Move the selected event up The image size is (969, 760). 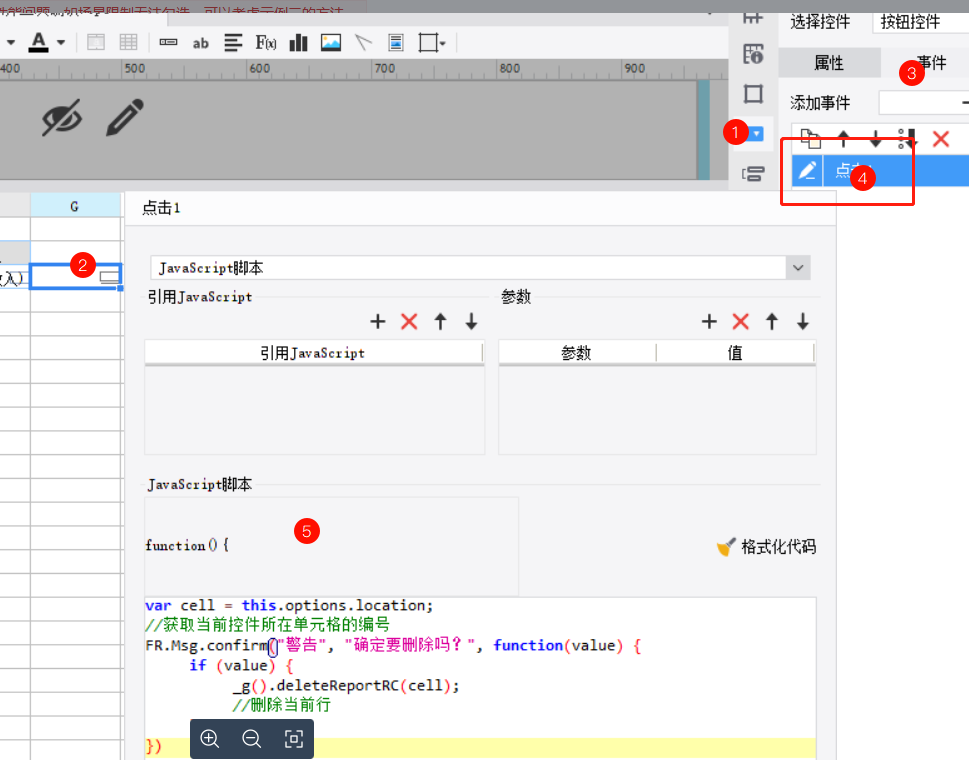point(844,139)
